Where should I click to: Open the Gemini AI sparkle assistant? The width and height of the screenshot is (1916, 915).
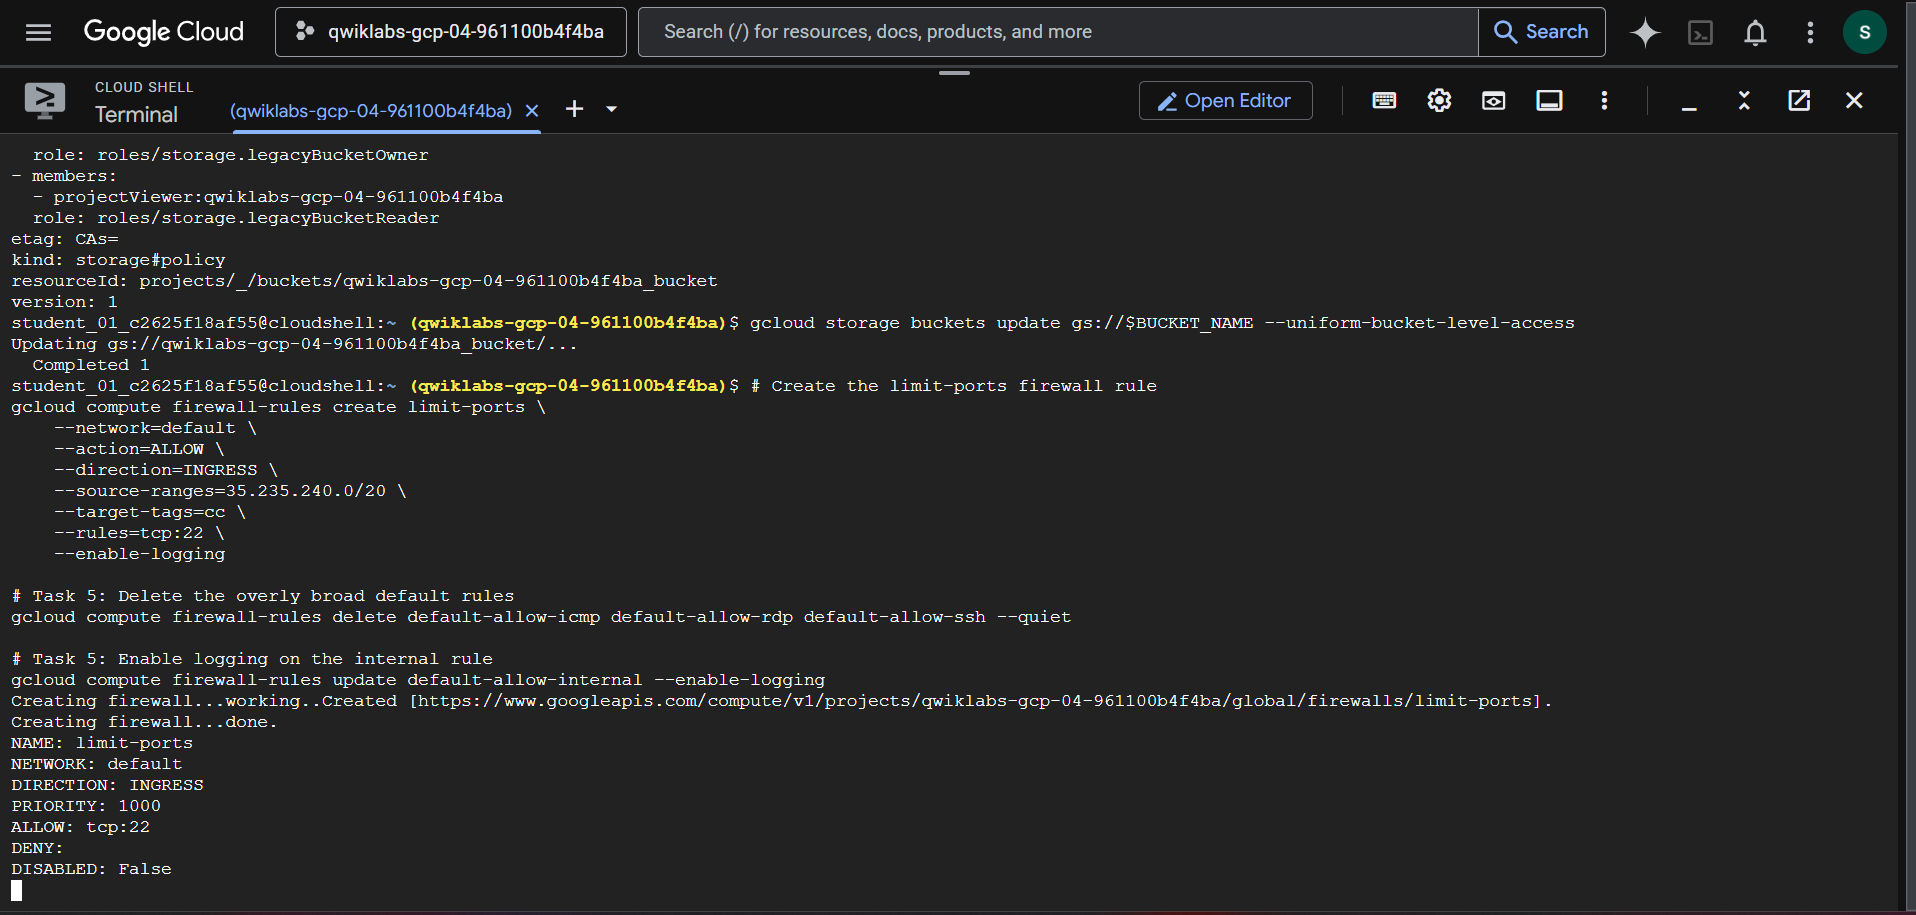coord(1645,33)
